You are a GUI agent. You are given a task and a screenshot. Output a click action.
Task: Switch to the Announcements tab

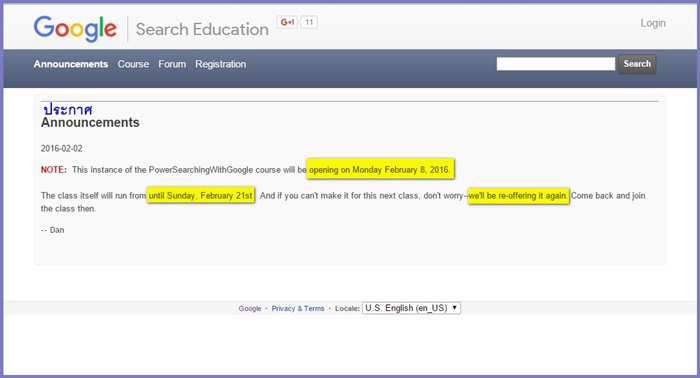tap(71, 64)
